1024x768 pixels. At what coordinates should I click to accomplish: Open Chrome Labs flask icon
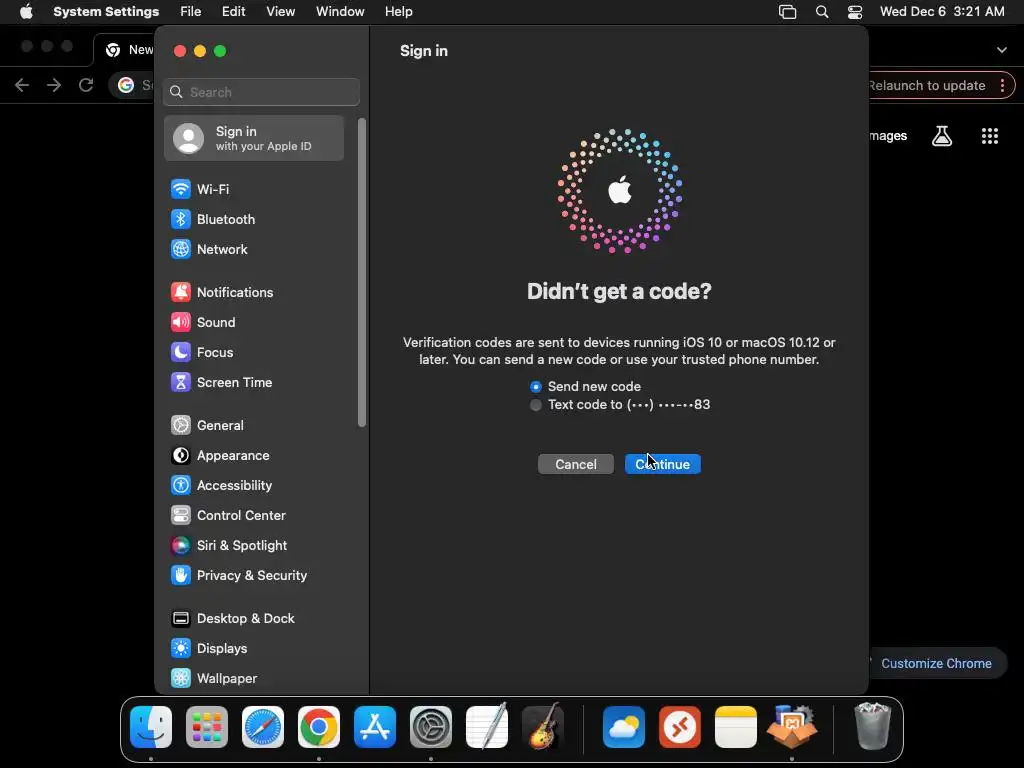[x=942, y=136]
